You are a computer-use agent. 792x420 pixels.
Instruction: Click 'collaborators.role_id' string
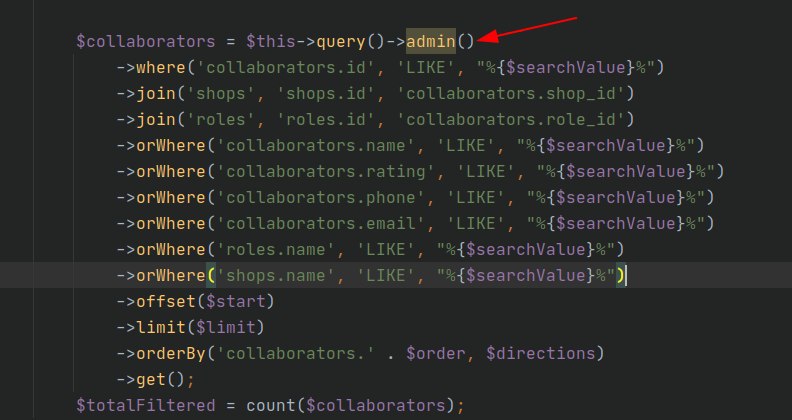(x=512, y=120)
